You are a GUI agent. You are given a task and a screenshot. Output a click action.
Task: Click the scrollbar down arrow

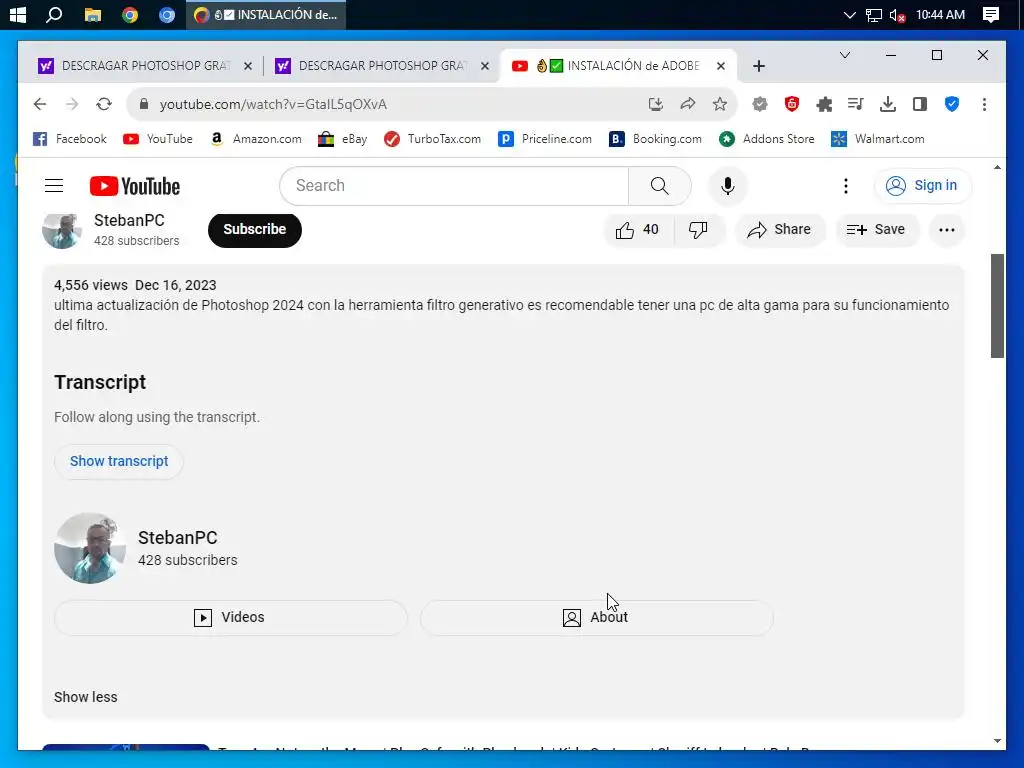coord(997,741)
